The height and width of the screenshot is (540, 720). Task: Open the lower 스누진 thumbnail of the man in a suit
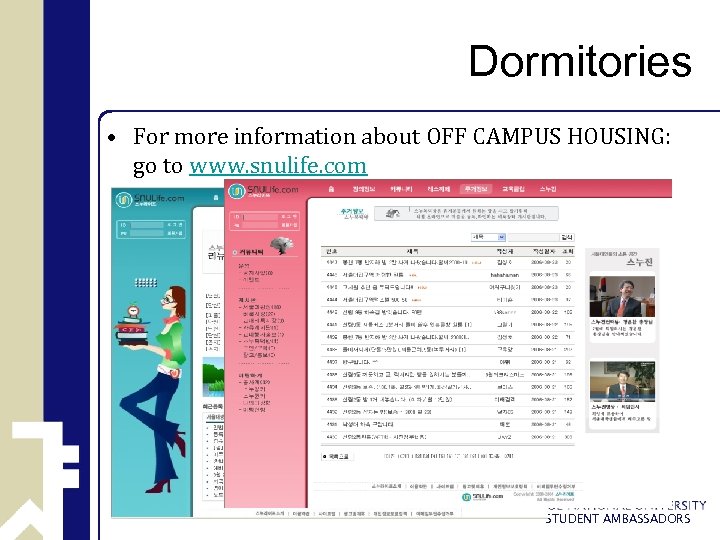pos(622,382)
